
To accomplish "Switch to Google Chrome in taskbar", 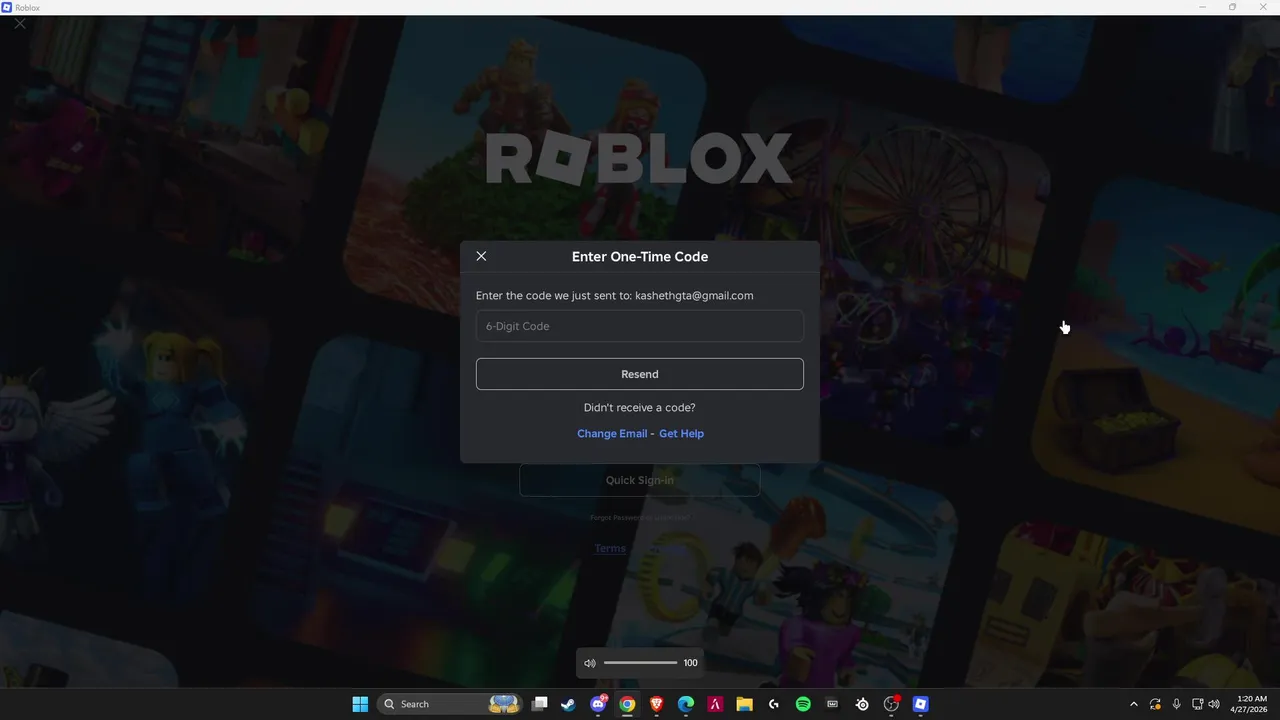I will coord(627,704).
